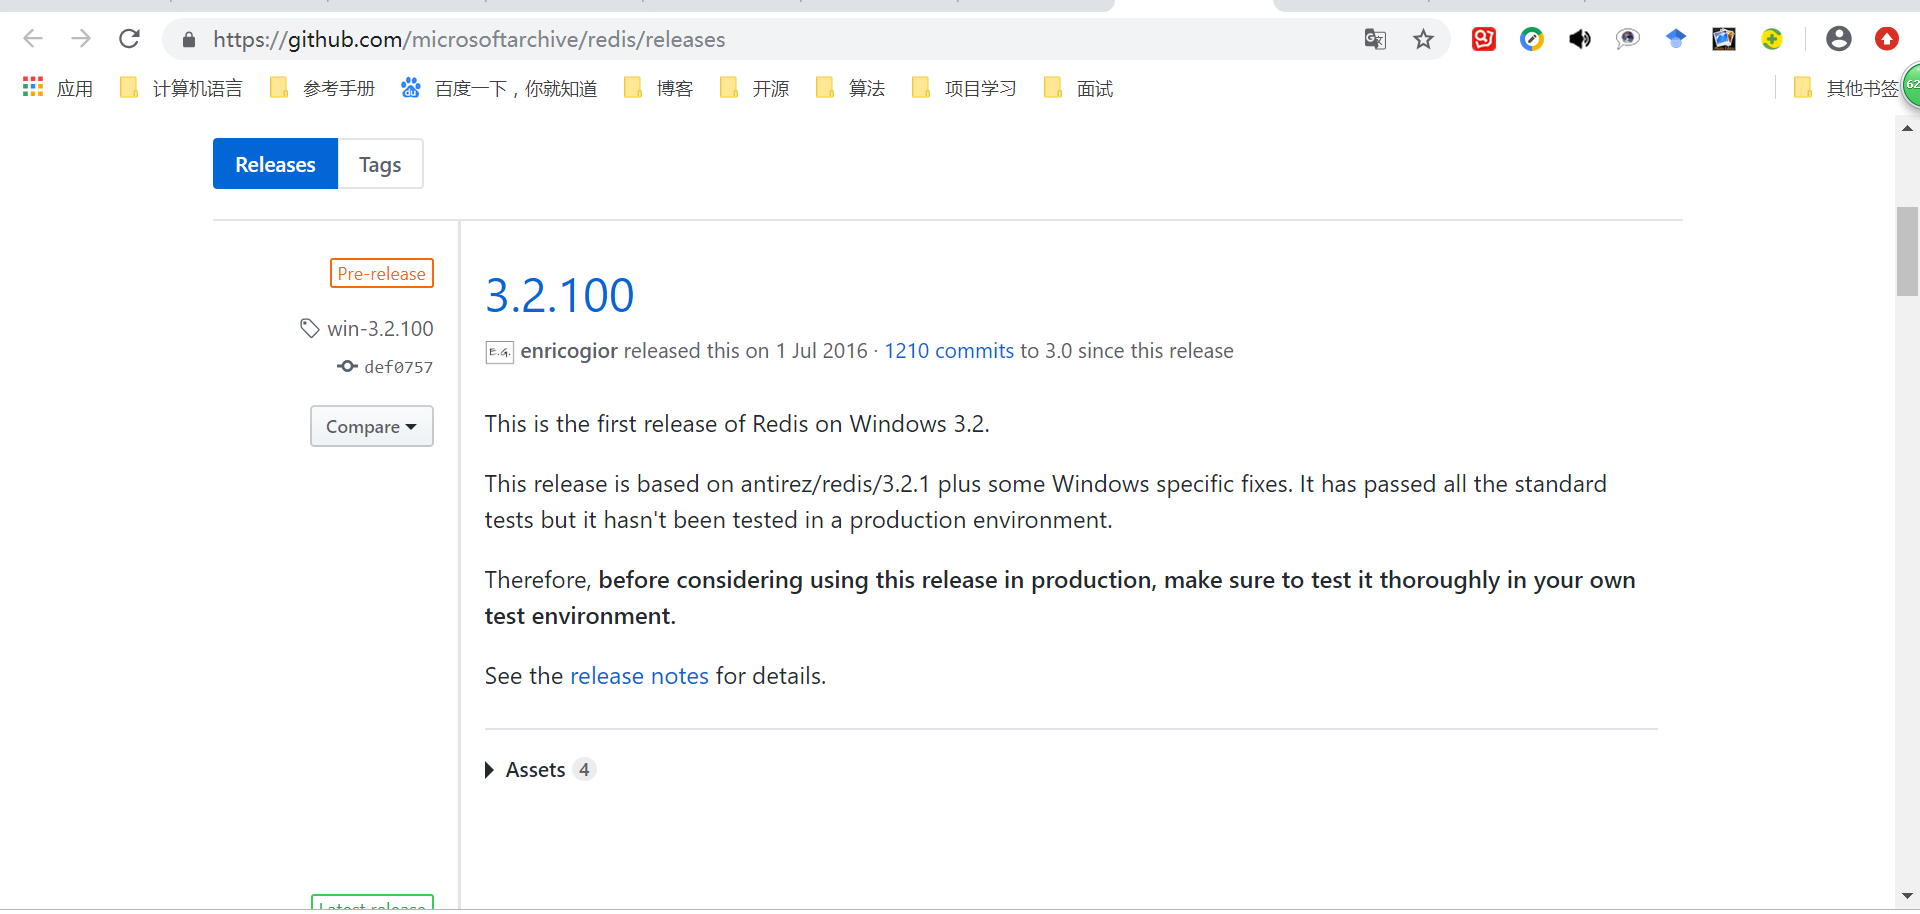Open the apps grid shortcut
Viewport: 1920px width, 914px height.
pos(58,88)
